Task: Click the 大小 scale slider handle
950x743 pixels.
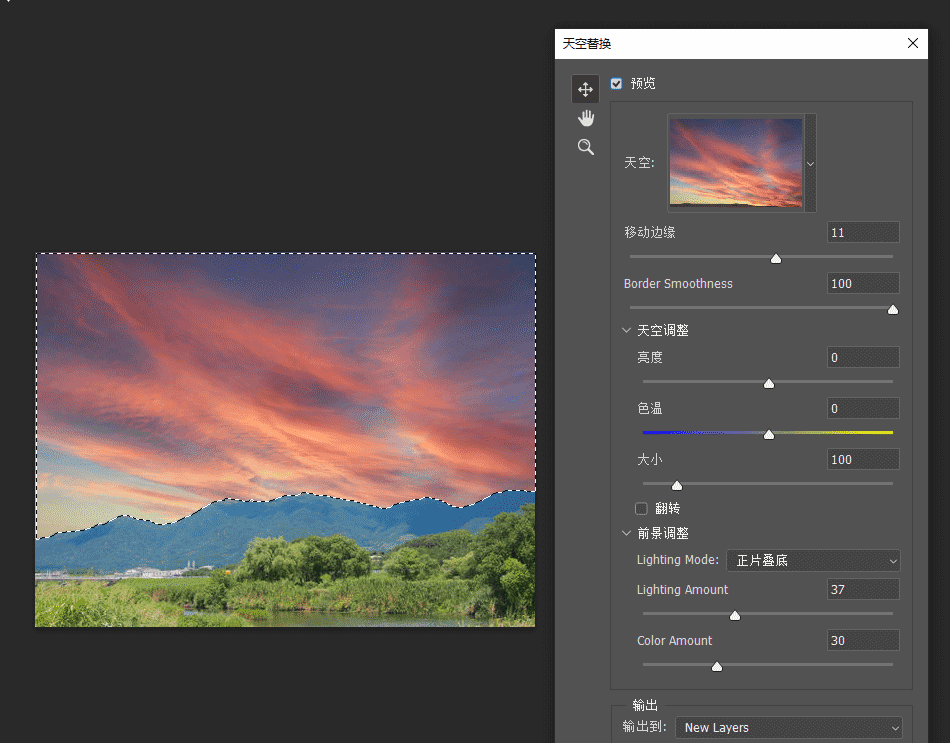Action: 677,485
